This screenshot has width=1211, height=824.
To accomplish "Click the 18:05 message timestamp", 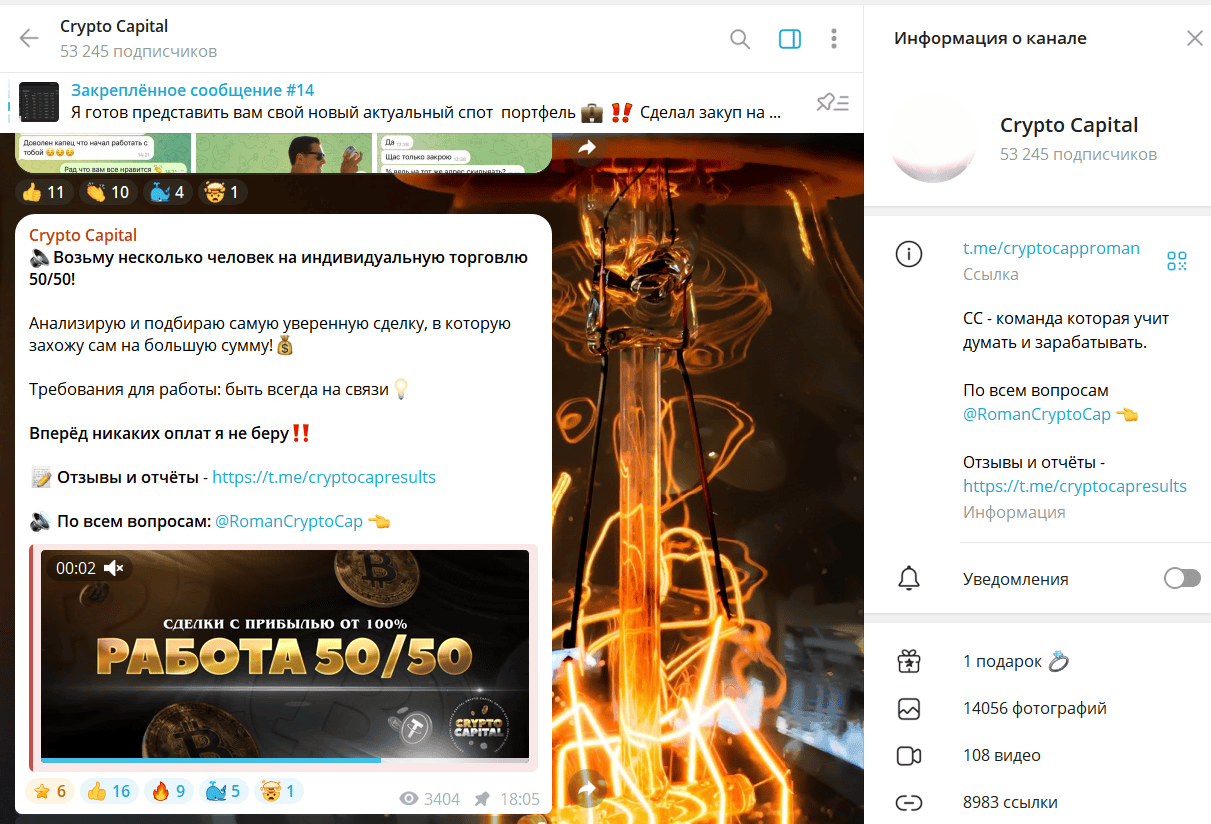I will tap(520, 799).
